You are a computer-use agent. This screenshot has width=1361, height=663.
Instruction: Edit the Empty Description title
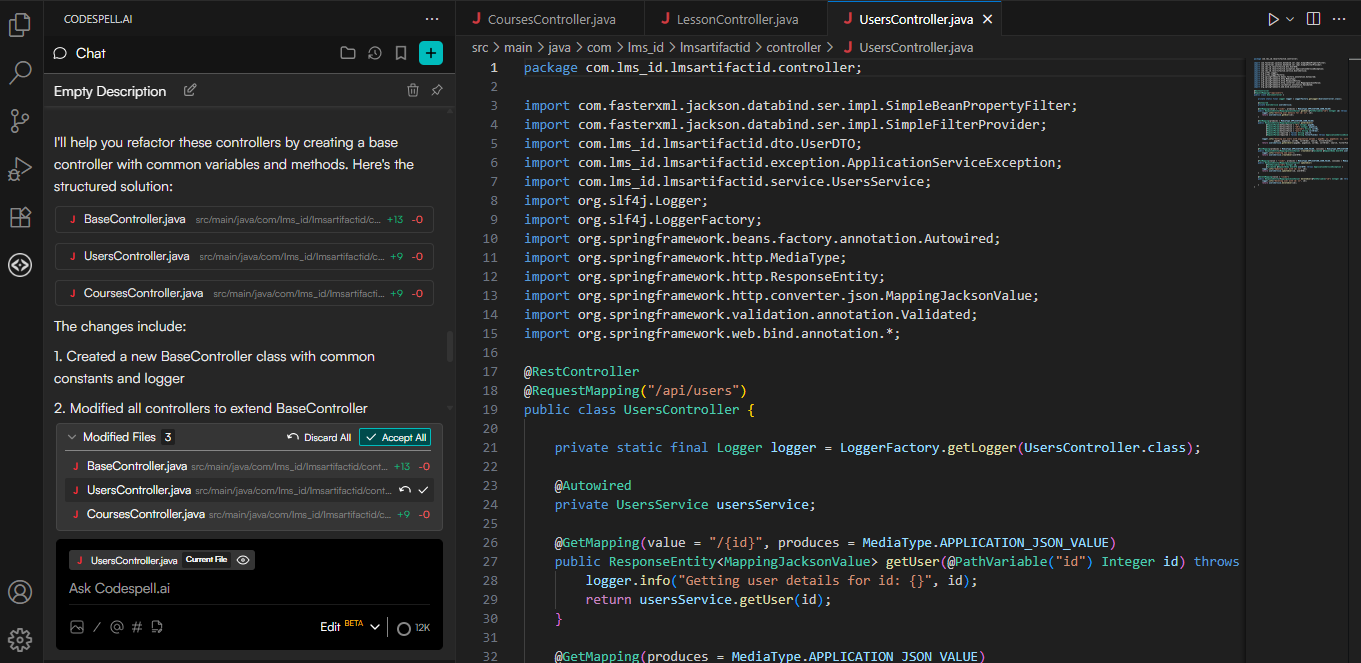click(x=190, y=91)
